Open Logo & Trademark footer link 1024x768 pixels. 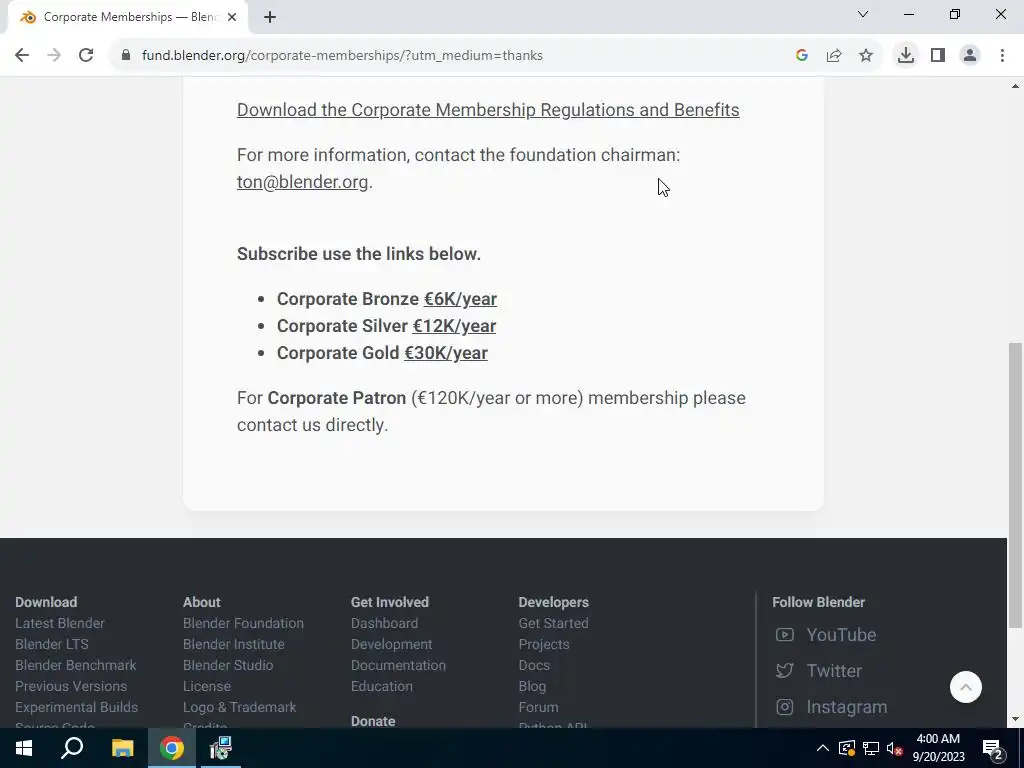240,707
